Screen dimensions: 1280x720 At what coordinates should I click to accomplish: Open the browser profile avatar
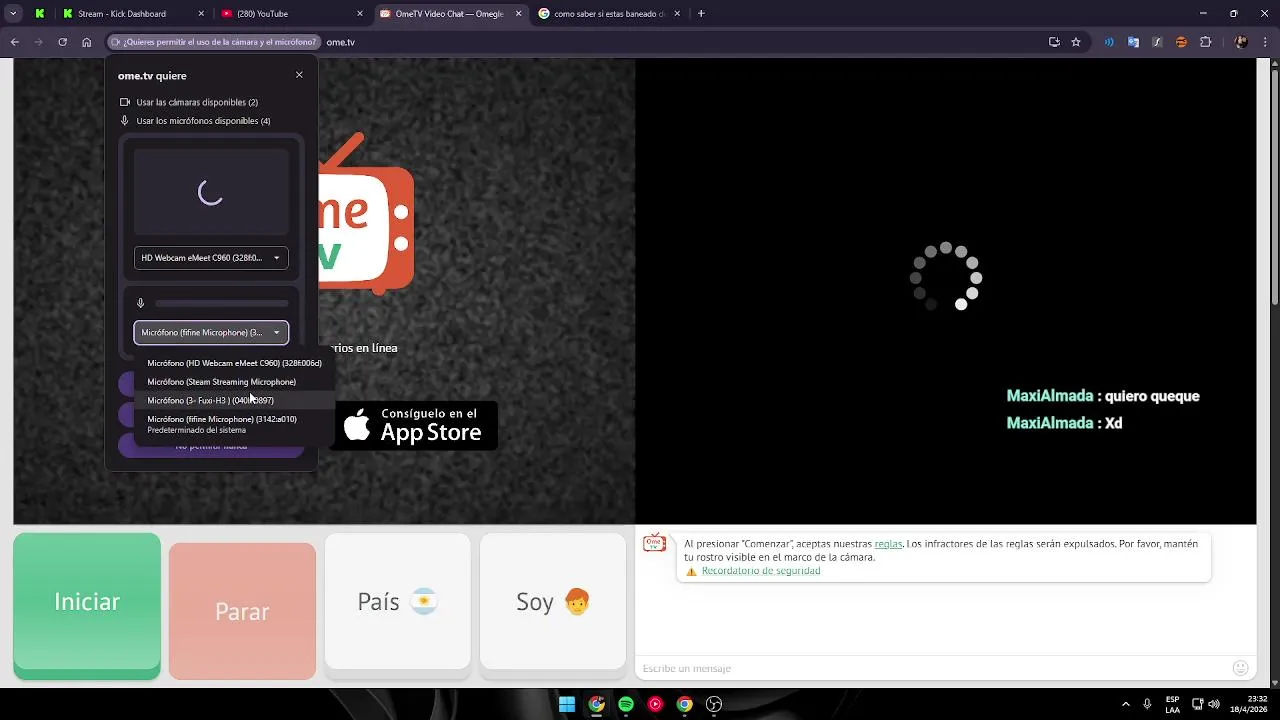click(1241, 42)
